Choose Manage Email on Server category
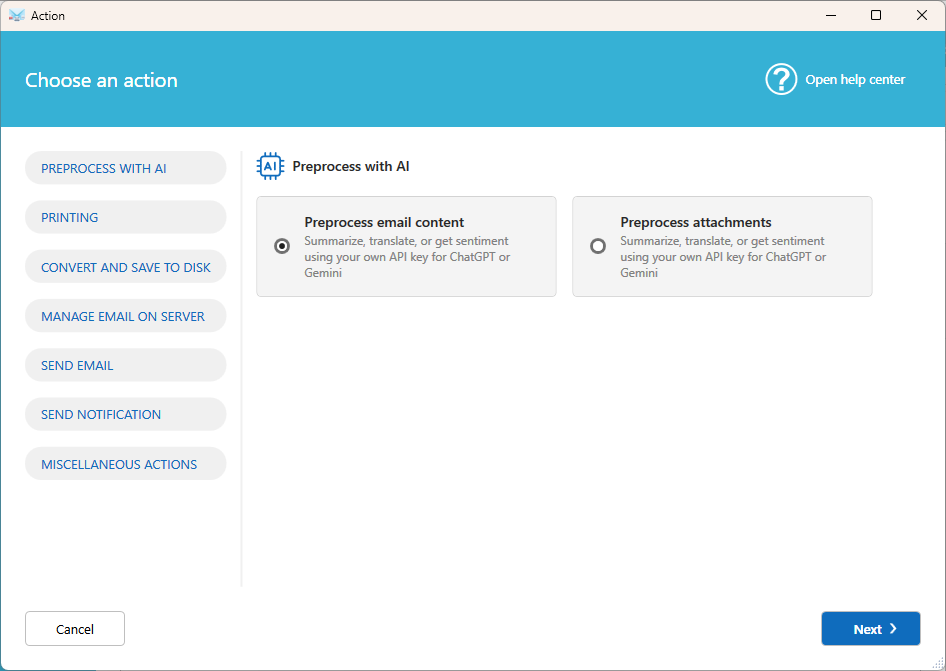Image resolution: width=946 pixels, height=671 pixels. pyautogui.click(x=125, y=316)
